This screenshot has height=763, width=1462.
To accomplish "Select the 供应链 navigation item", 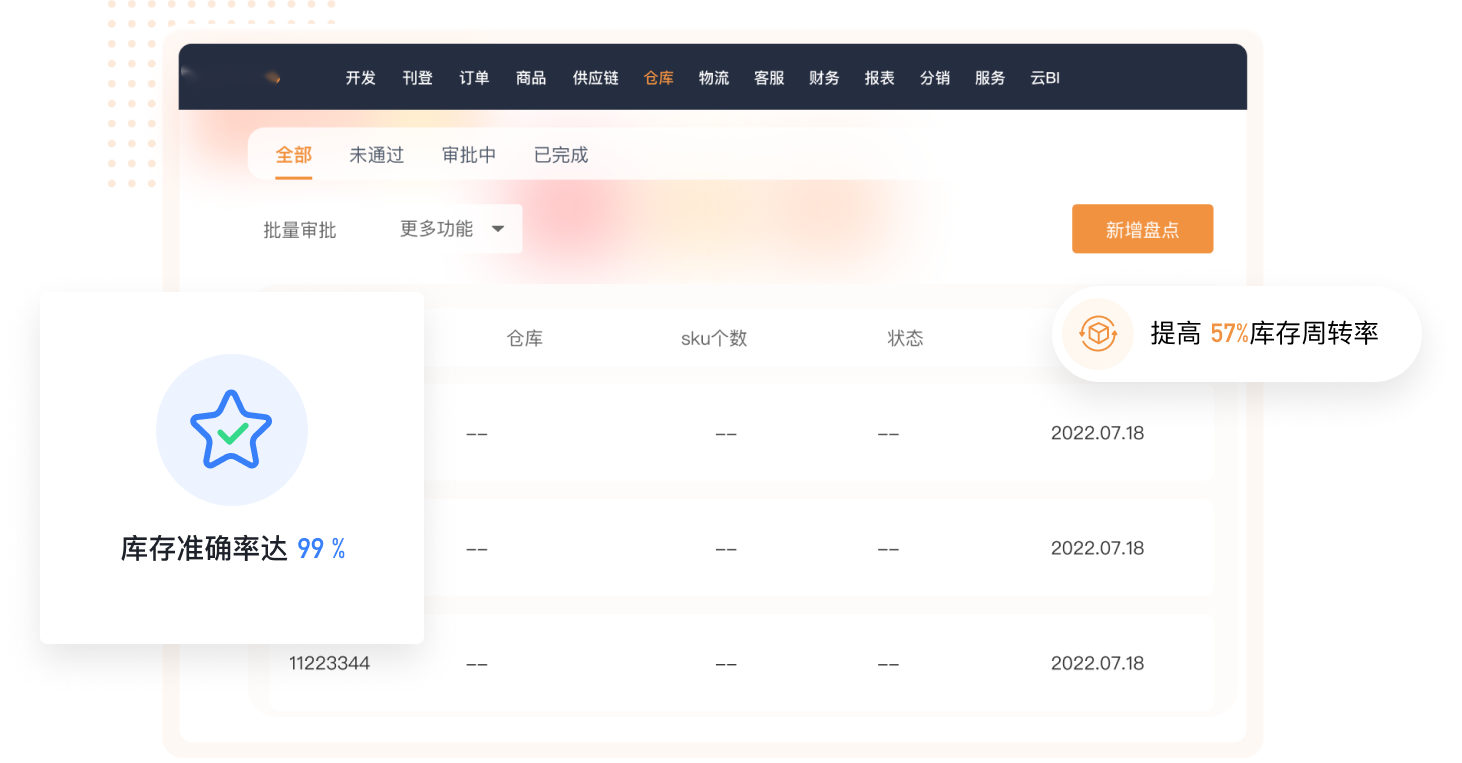I will click(595, 78).
